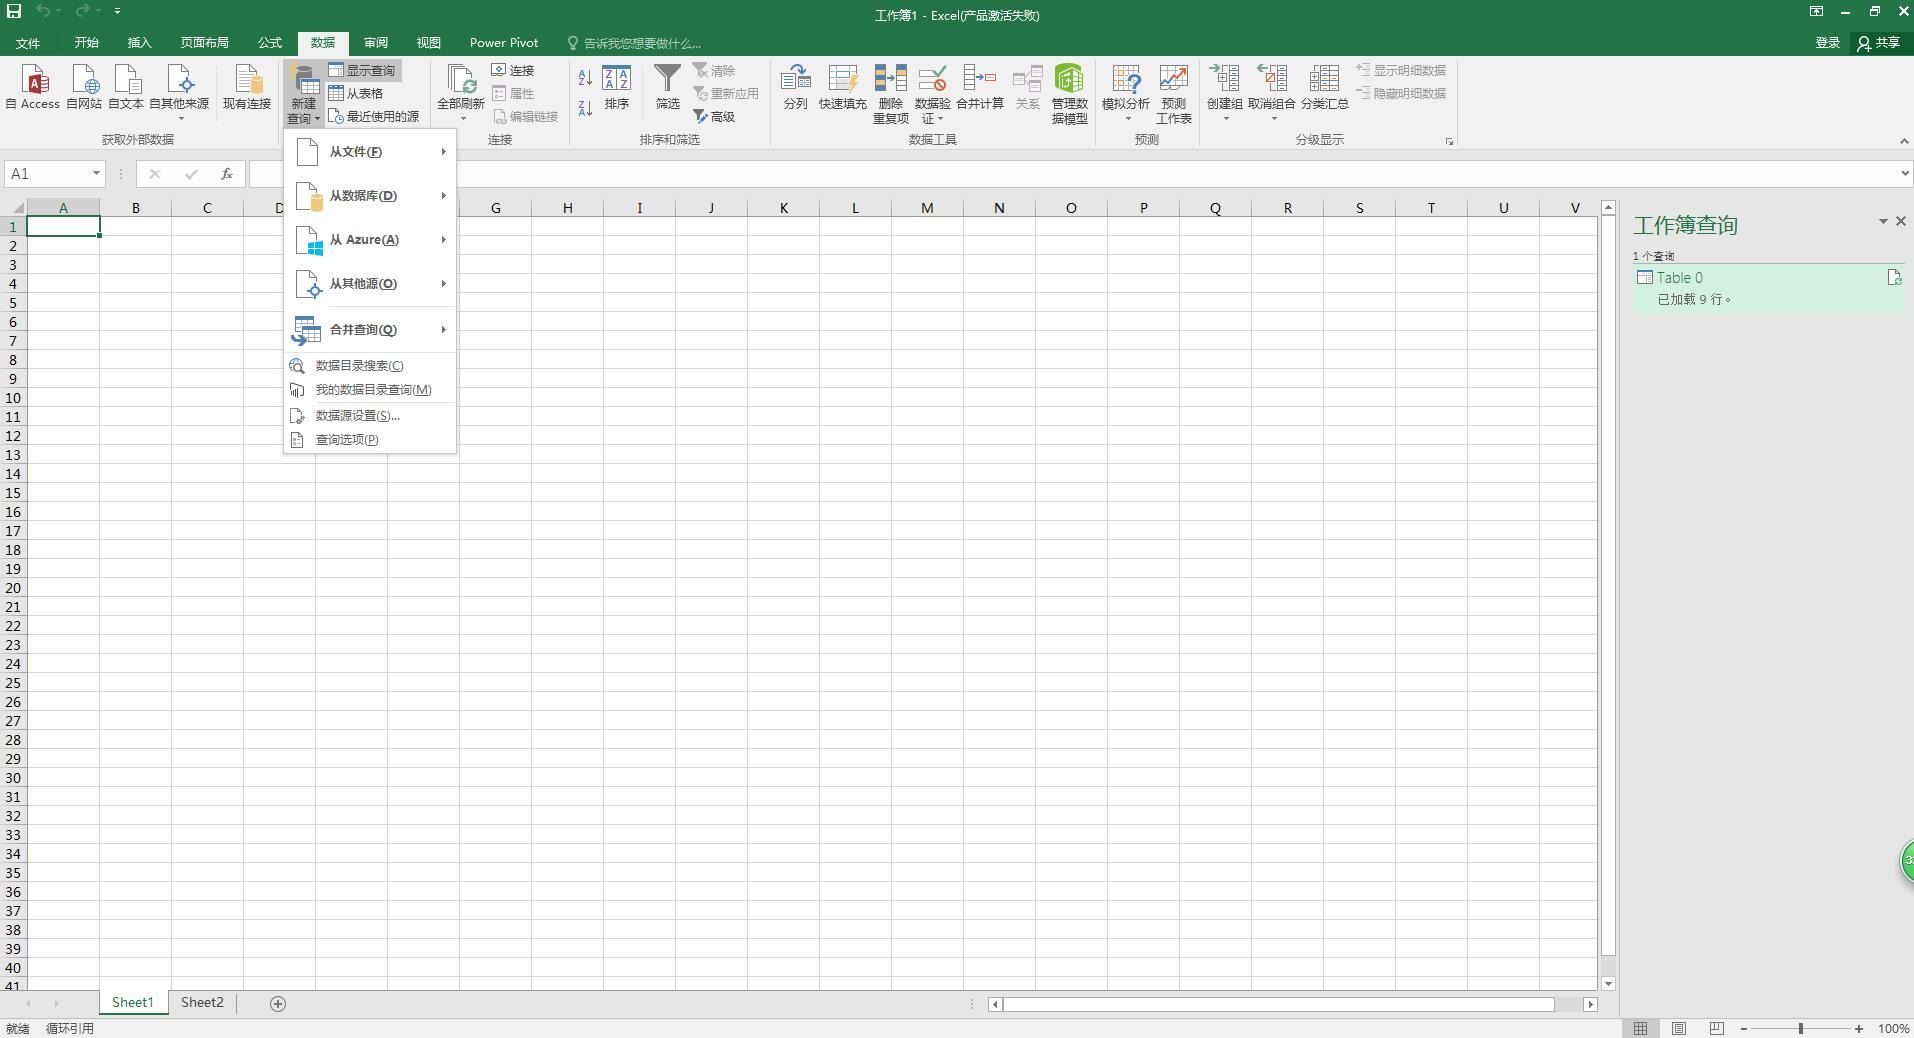The height and width of the screenshot is (1038, 1914).
Task: Expand the 从其他源 submenu
Action: pyautogui.click(x=370, y=284)
